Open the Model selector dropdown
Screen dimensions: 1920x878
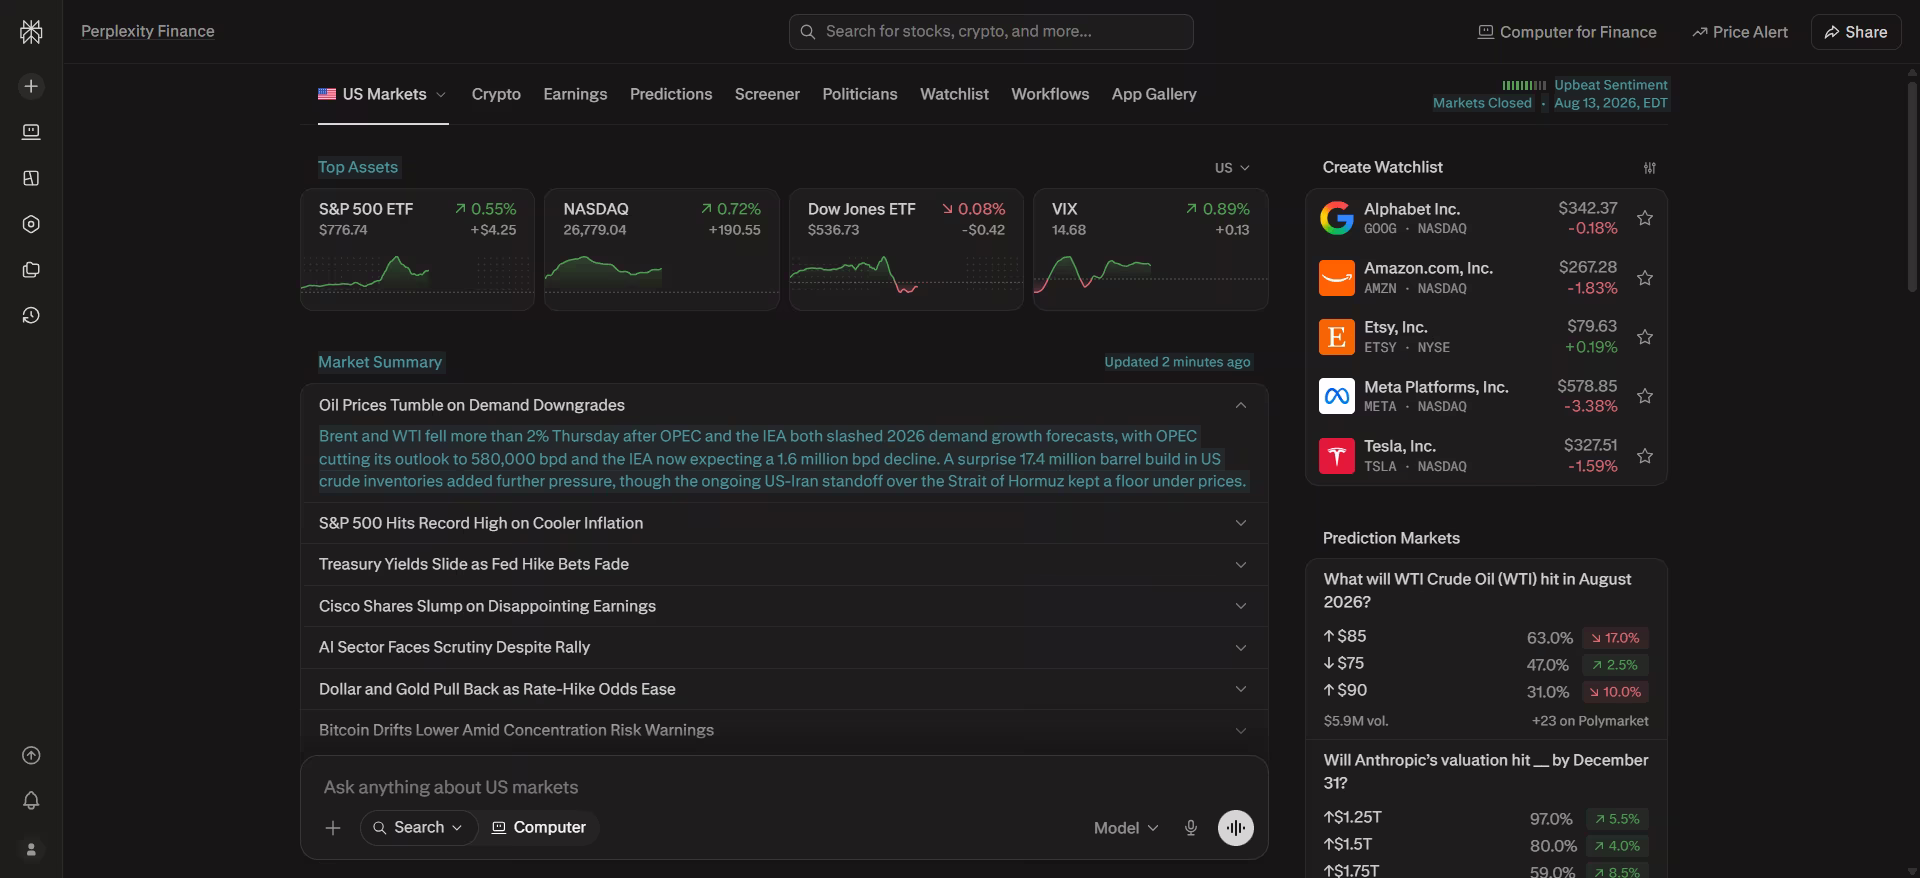(1126, 828)
